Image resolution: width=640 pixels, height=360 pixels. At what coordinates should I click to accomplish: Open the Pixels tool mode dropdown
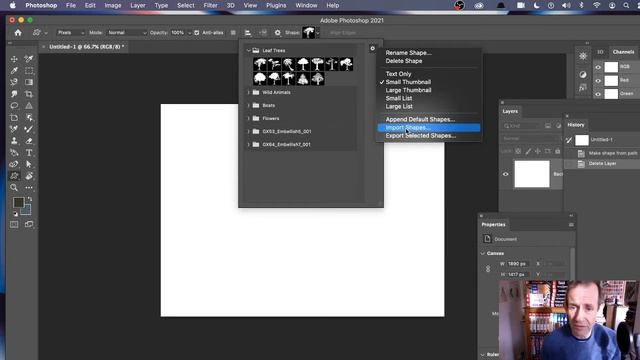pyautogui.click(x=71, y=33)
